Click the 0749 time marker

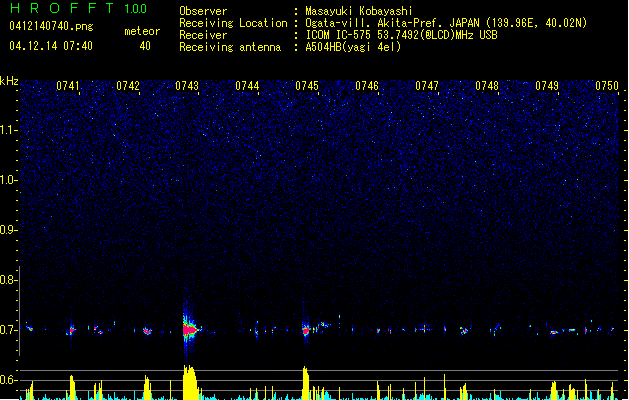pos(547,85)
